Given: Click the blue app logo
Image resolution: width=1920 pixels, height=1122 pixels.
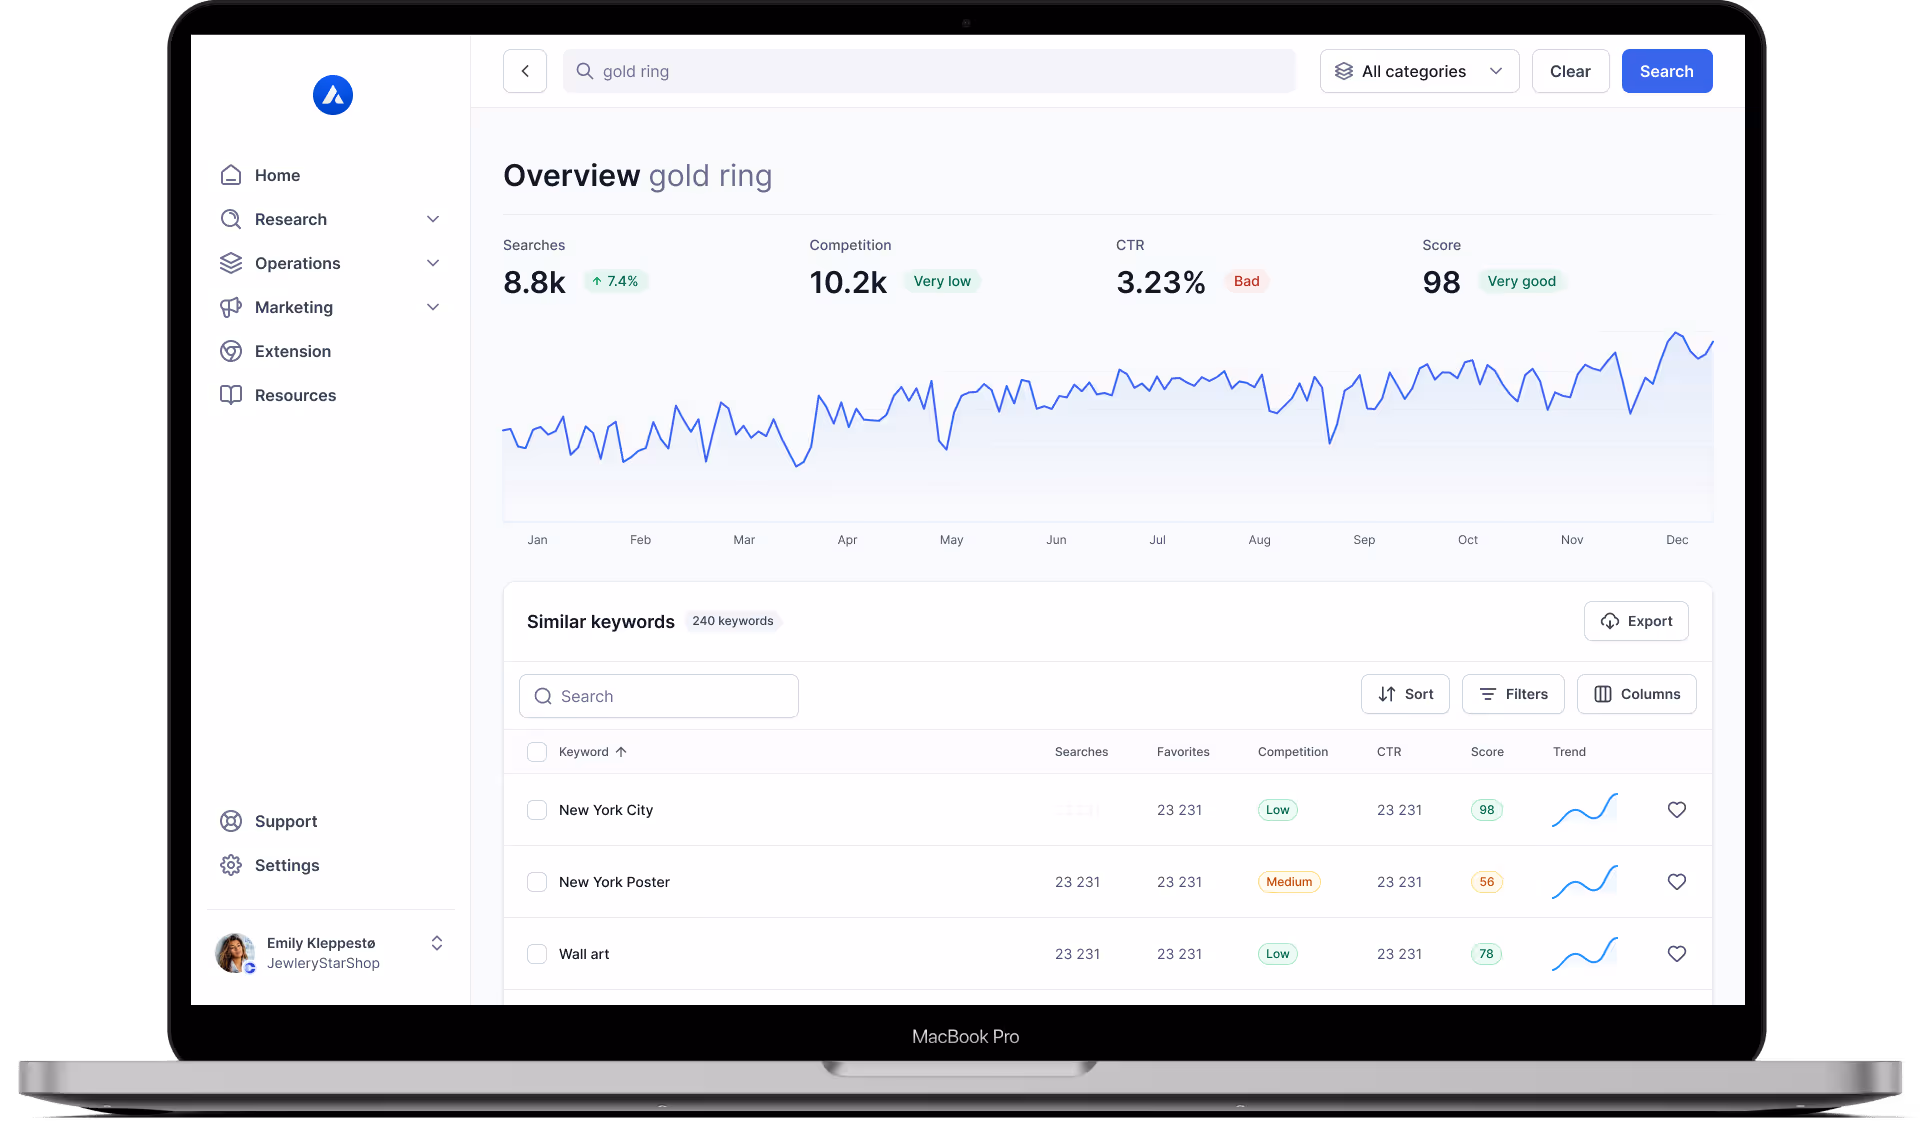Looking at the screenshot, I should tap(333, 95).
